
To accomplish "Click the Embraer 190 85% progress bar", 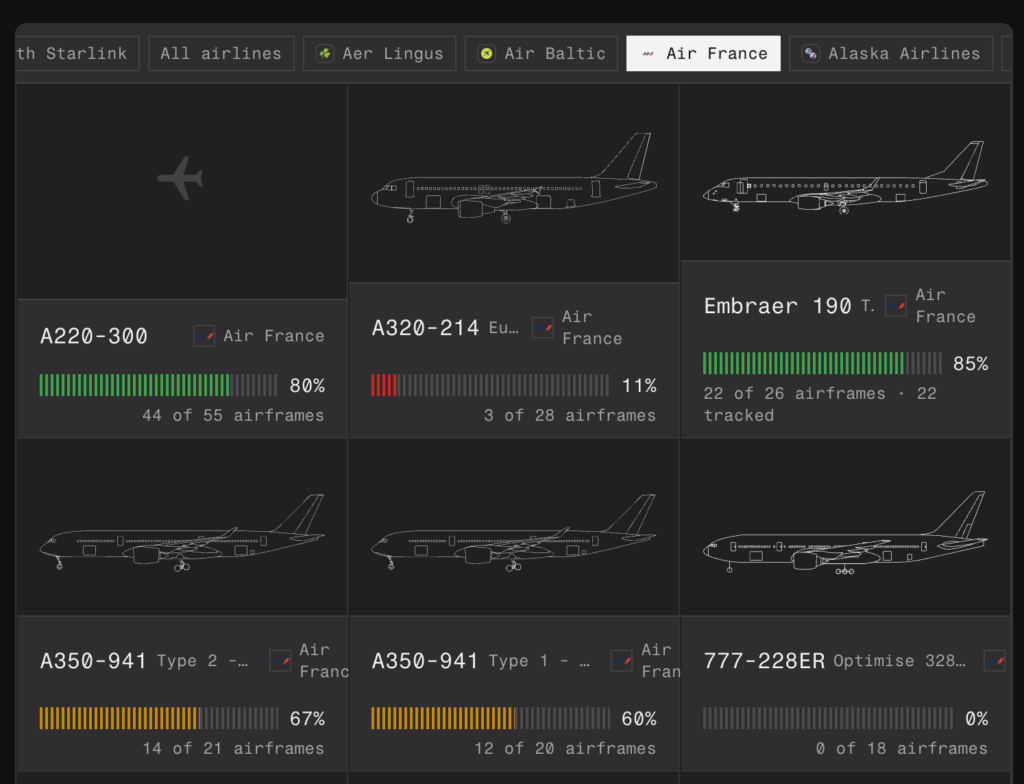I will (822, 363).
